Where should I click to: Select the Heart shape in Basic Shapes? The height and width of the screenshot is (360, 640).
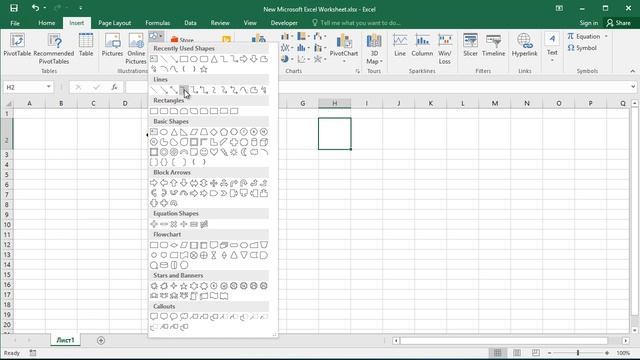coord(214,152)
